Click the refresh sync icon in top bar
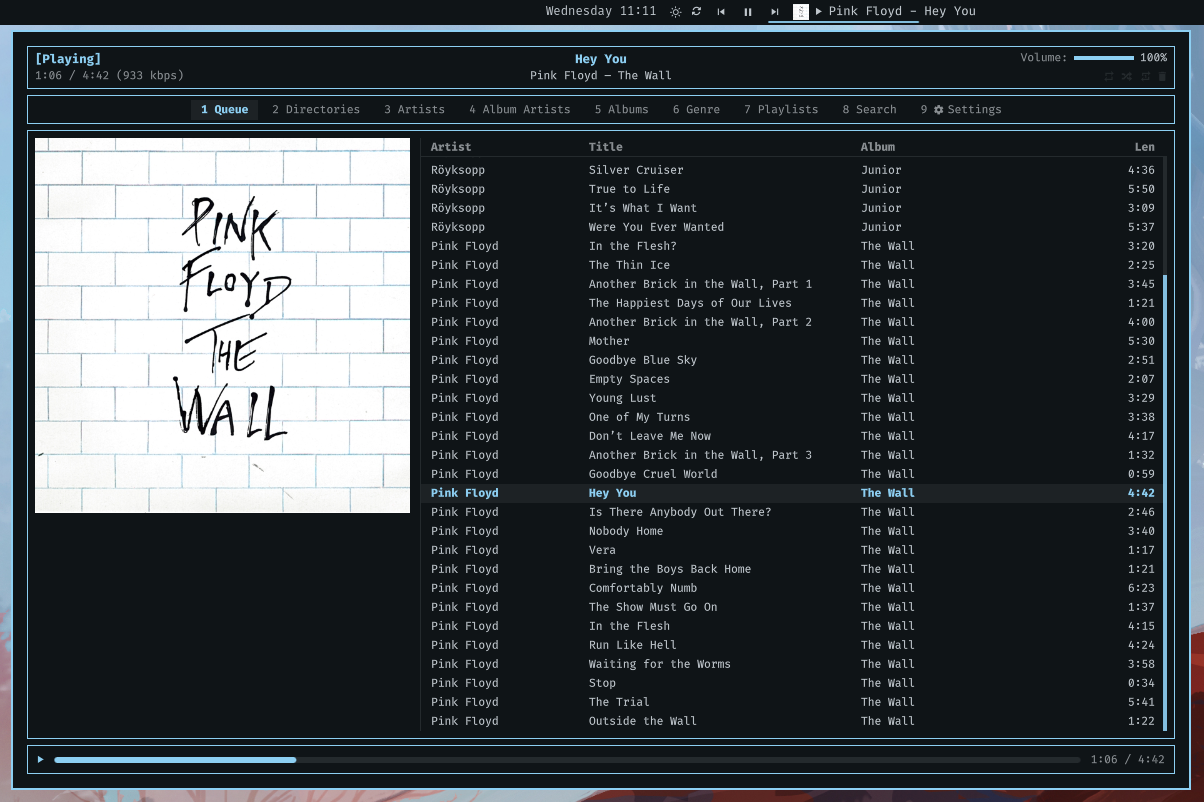This screenshot has height=802, width=1204. click(x=697, y=12)
